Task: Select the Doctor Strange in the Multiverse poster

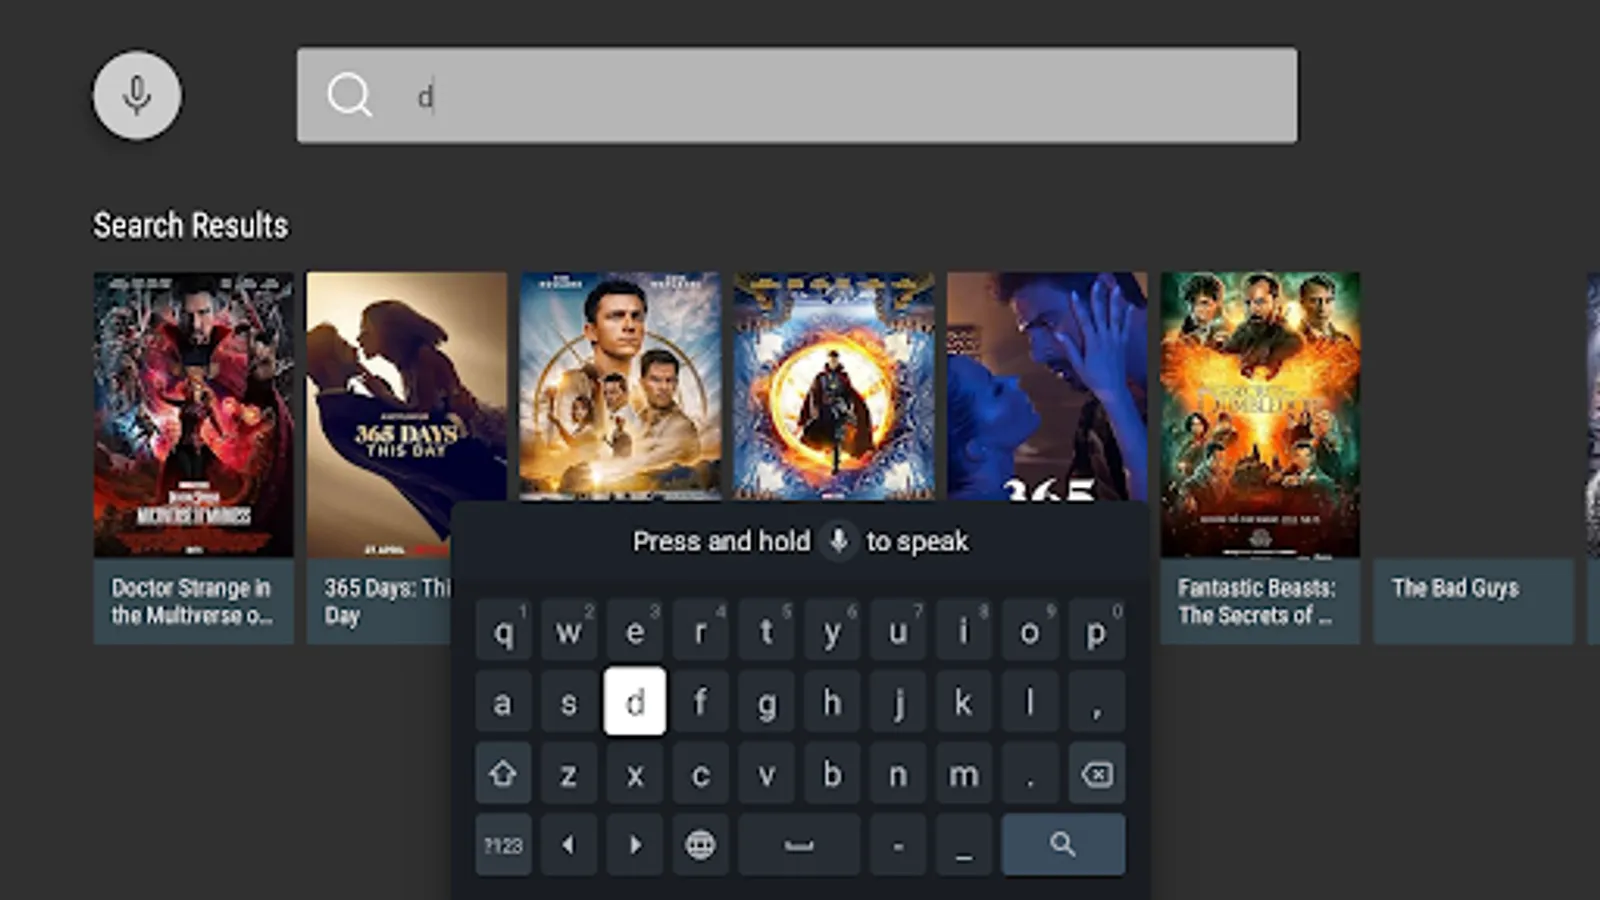Action: 192,410
